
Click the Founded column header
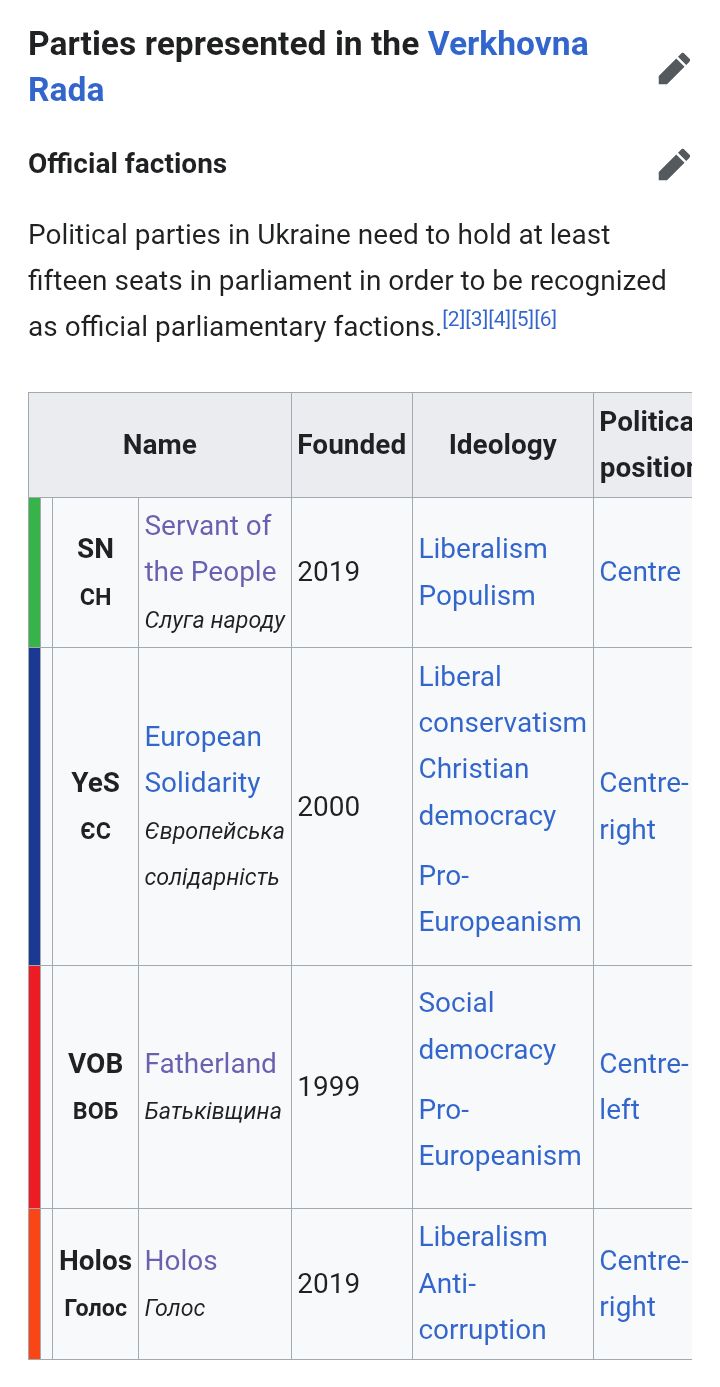coord(351,445)
